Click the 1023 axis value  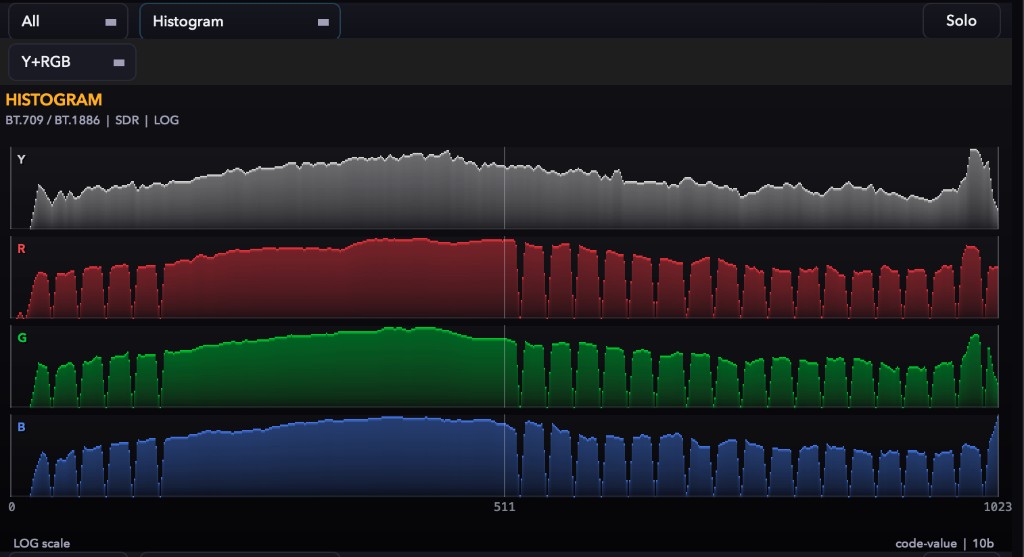(x=997, y=507)
